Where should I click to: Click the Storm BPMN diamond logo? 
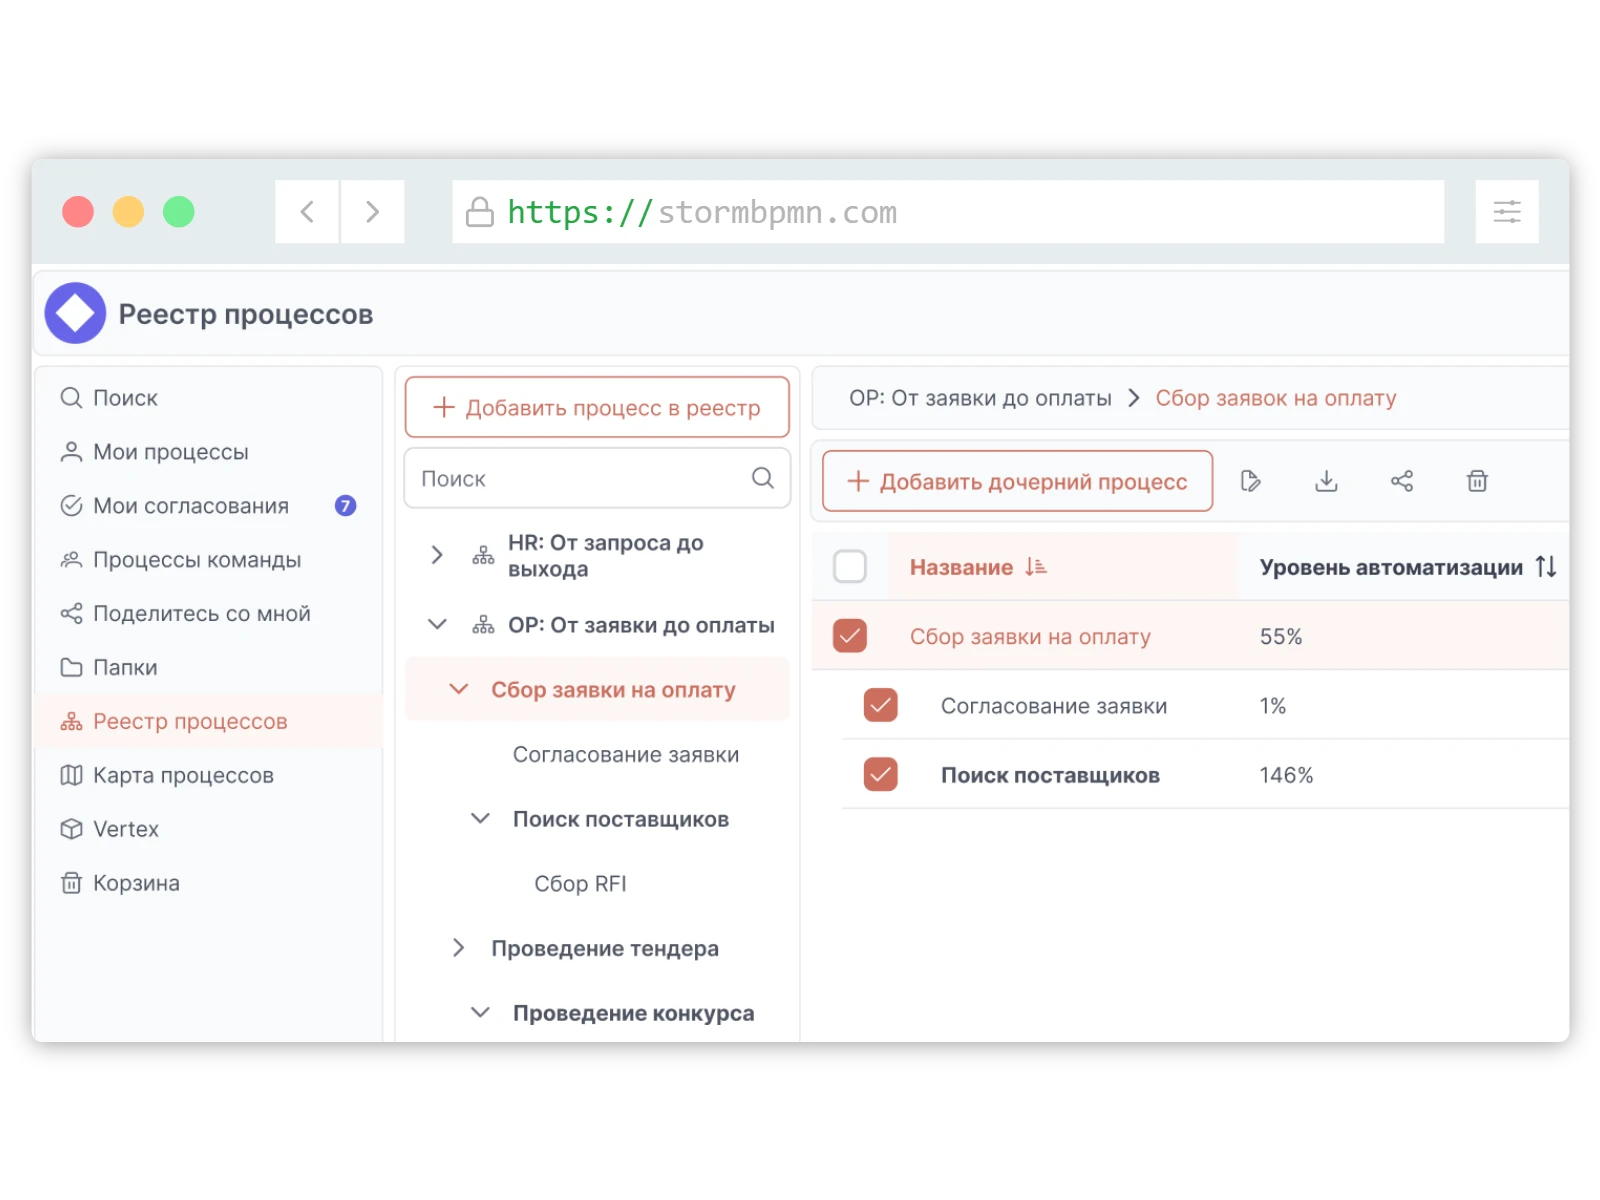coord(75,313)
